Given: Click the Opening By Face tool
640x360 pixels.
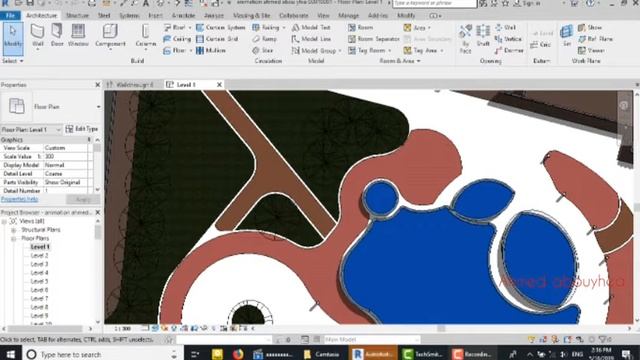Looking at the screenshot, I should pyautogui.click(x=465, y=39).
